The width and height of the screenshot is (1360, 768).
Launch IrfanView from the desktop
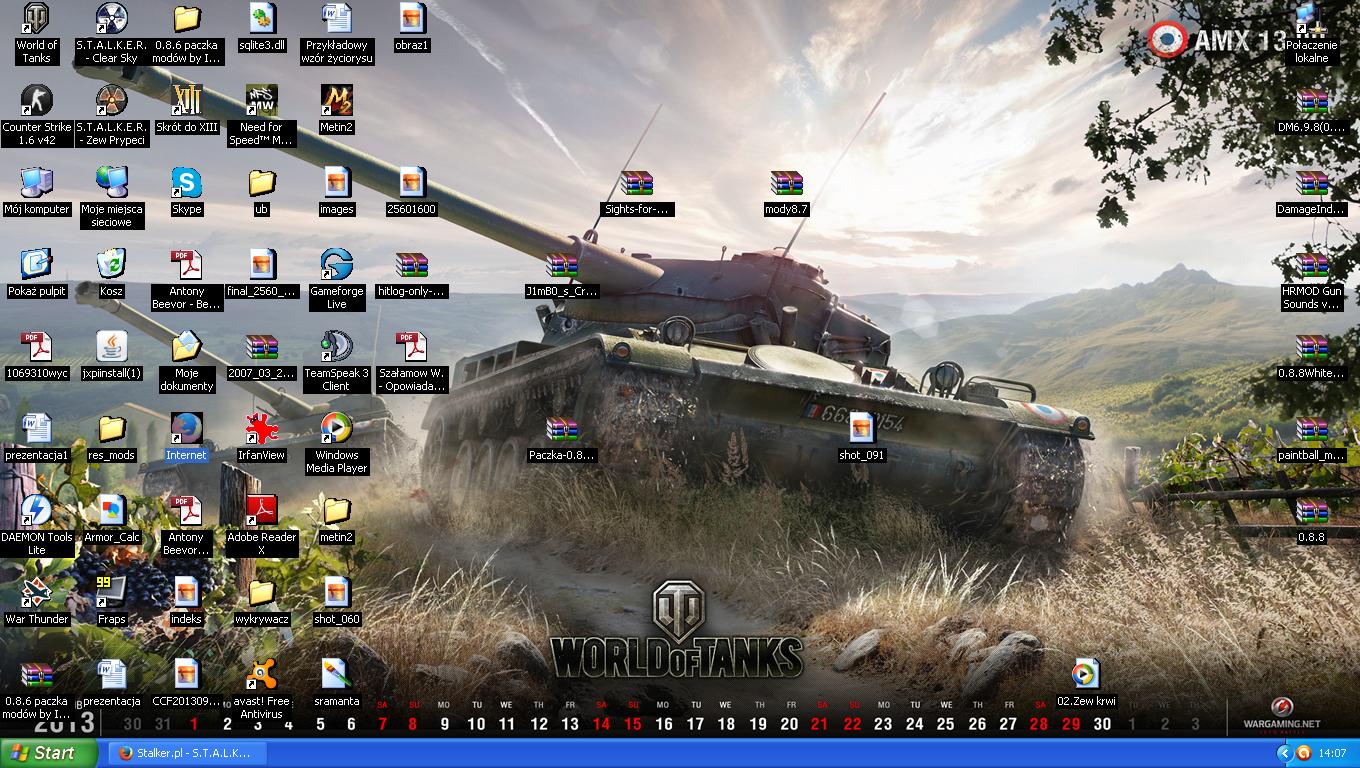click(262, 429)
